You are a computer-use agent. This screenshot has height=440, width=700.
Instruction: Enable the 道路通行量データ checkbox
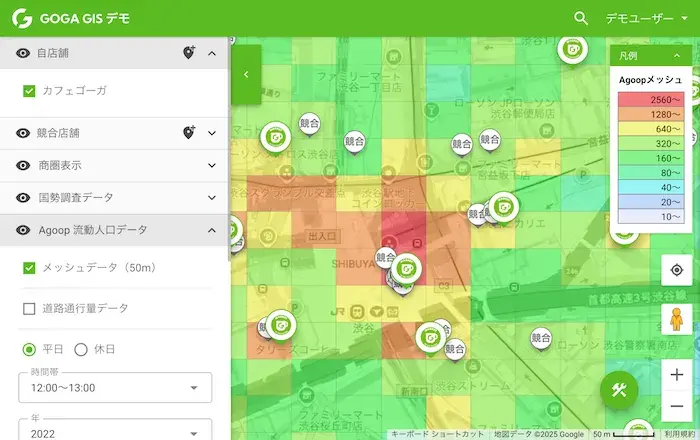(29, 308)
